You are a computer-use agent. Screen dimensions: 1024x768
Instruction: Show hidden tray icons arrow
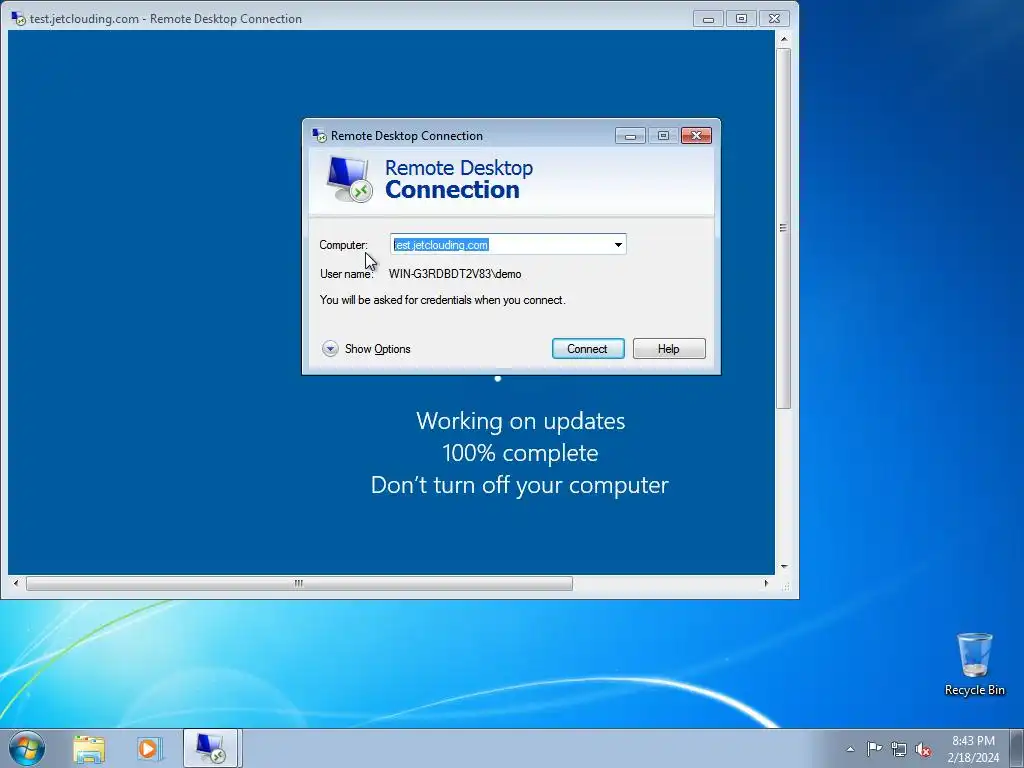[850, 749]
